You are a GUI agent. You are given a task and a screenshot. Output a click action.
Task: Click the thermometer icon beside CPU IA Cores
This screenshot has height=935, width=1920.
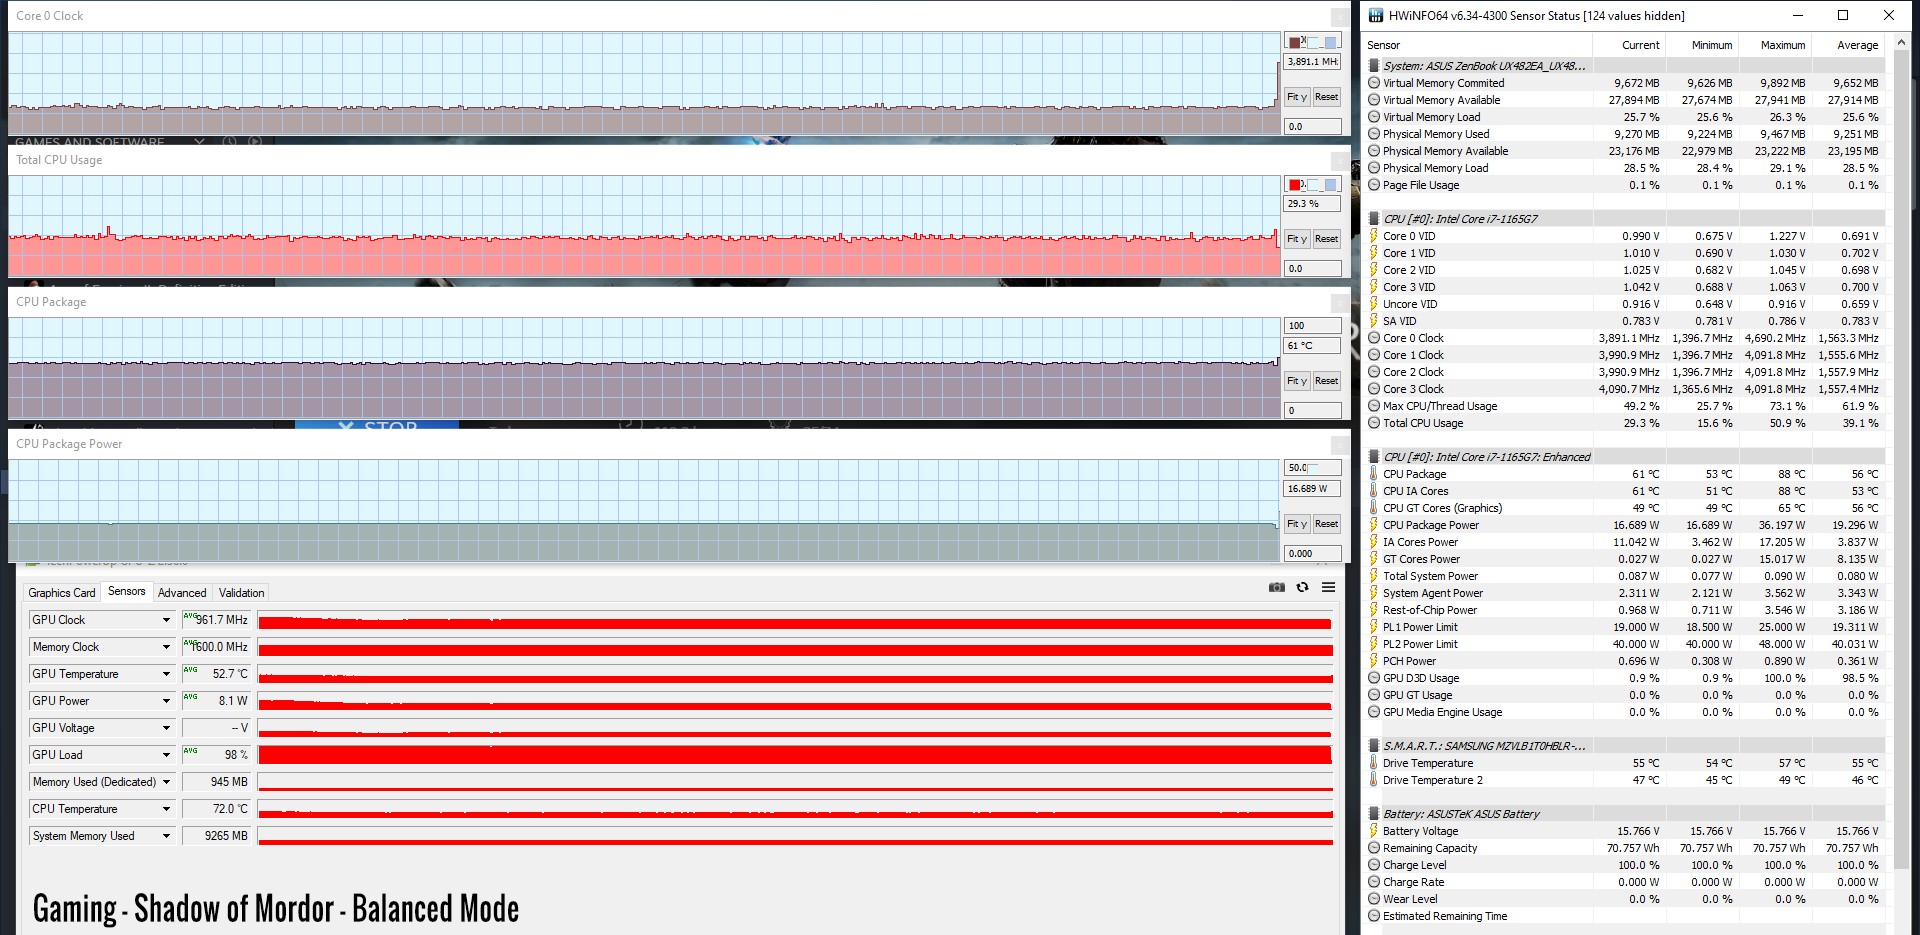[1374, 491]
